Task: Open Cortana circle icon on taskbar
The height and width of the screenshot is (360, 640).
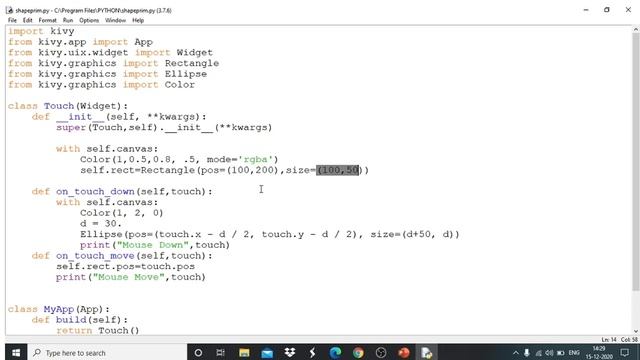Action: coord(198,353)
